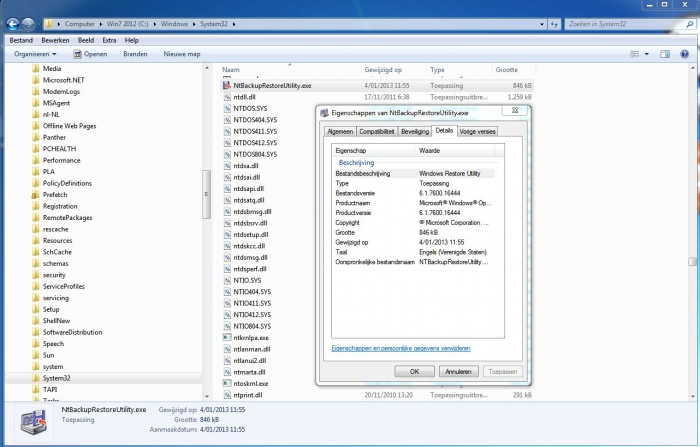Click the NTDOS.SYS file icon
The width and height of the screenshot is (700, 447).
[x=227, y=109]
